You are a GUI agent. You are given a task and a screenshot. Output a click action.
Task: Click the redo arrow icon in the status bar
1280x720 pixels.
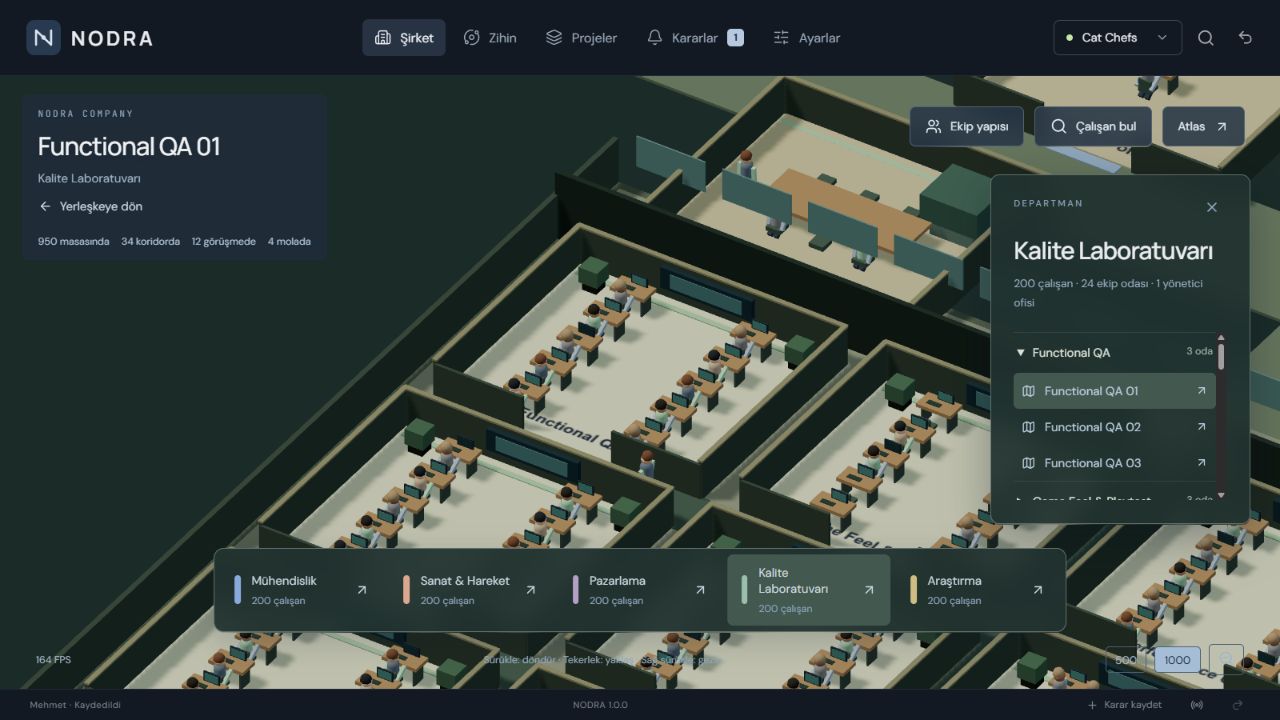[x=1238, y=705]
